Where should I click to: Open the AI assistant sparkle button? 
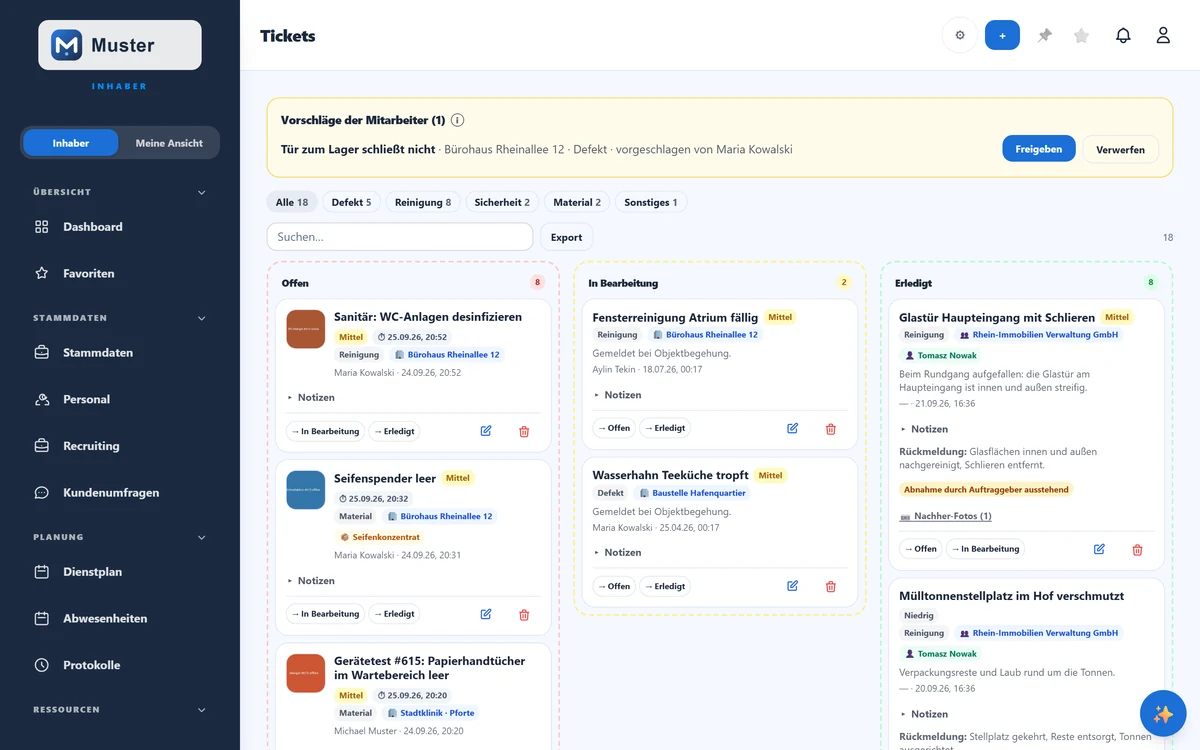pos(1163,714)
